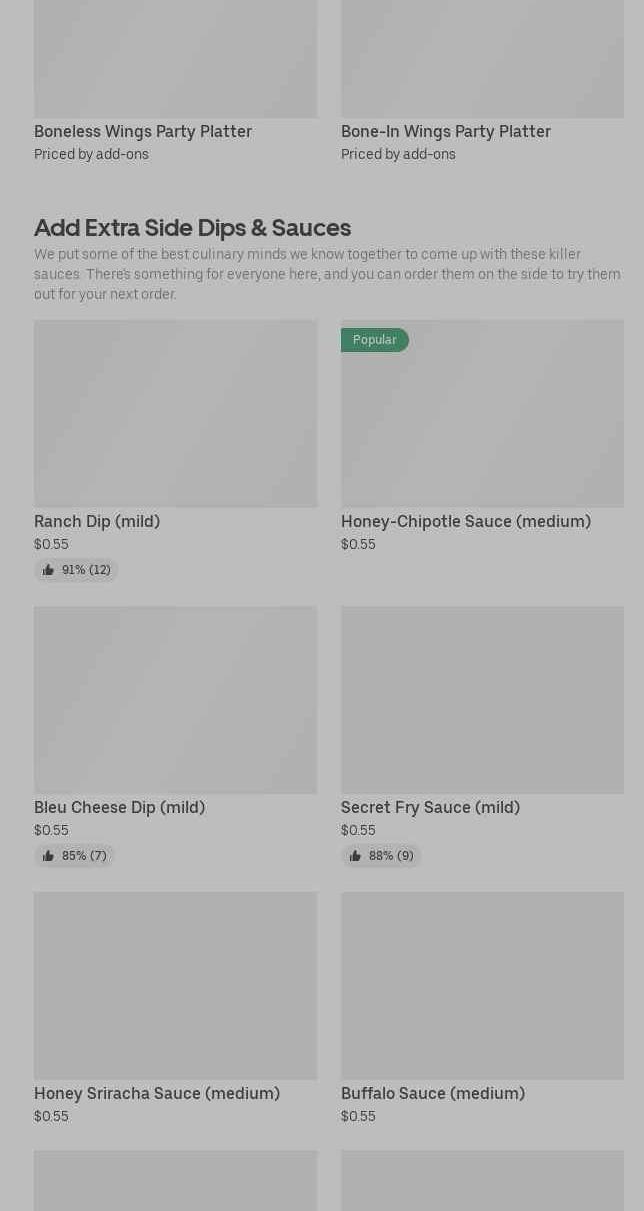Click thumbs-up icon under Ranch Dip

click(x=48, y=570)
